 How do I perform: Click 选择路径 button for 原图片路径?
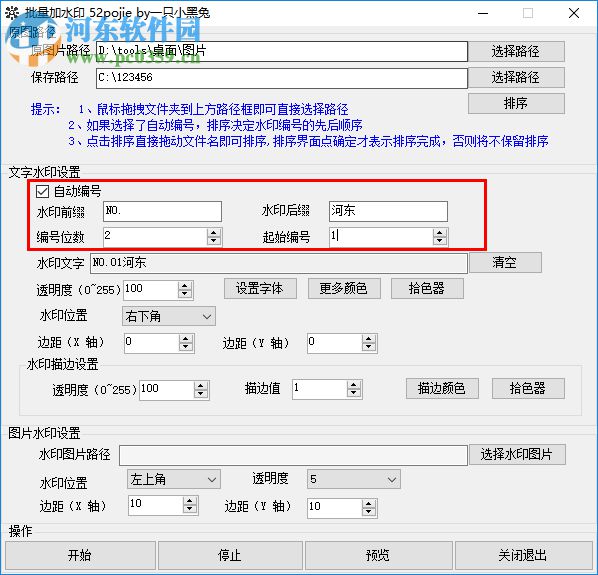[516, 51]
